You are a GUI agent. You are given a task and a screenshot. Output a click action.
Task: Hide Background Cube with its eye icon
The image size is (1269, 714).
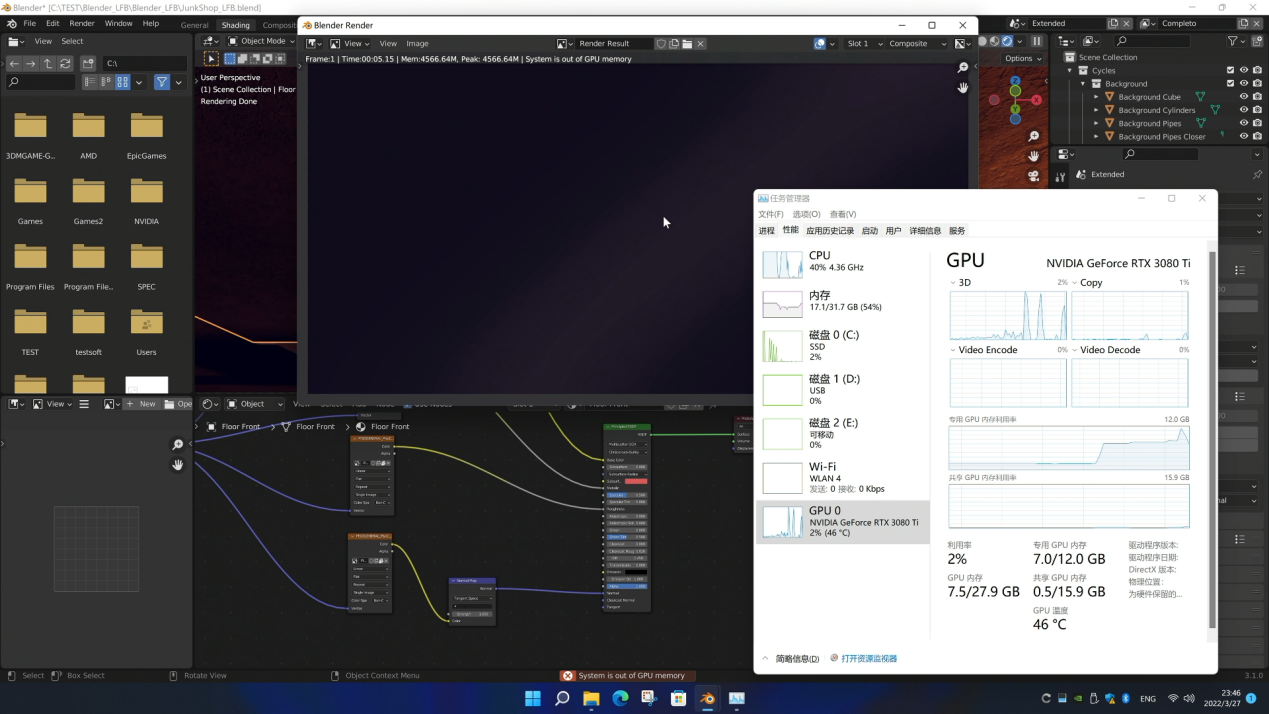pos(1244,97)
